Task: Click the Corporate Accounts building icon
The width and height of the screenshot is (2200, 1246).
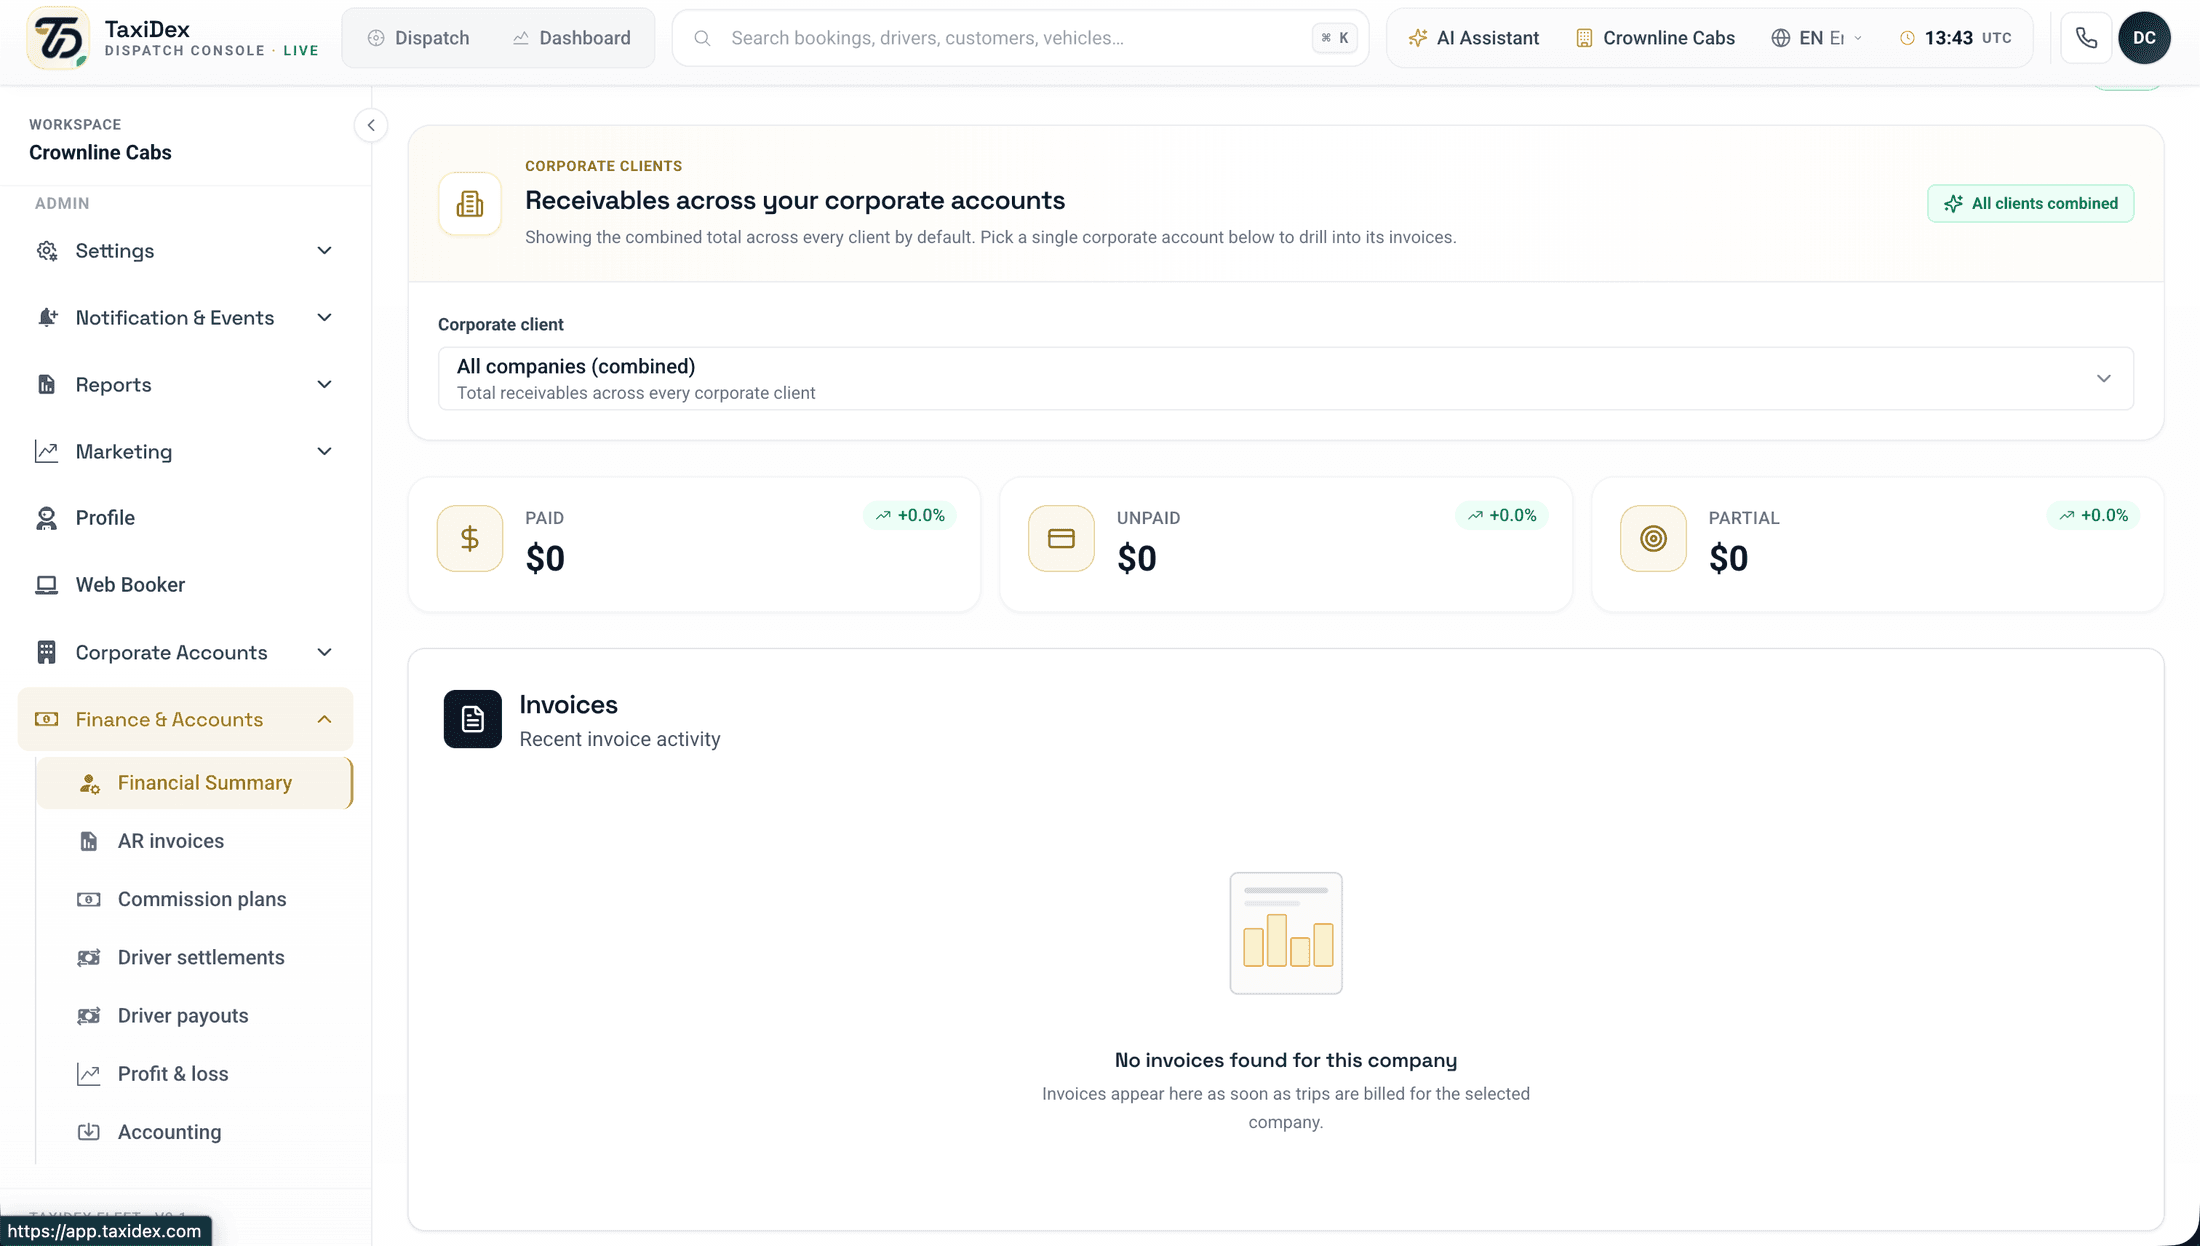Action: coord(47,653)
